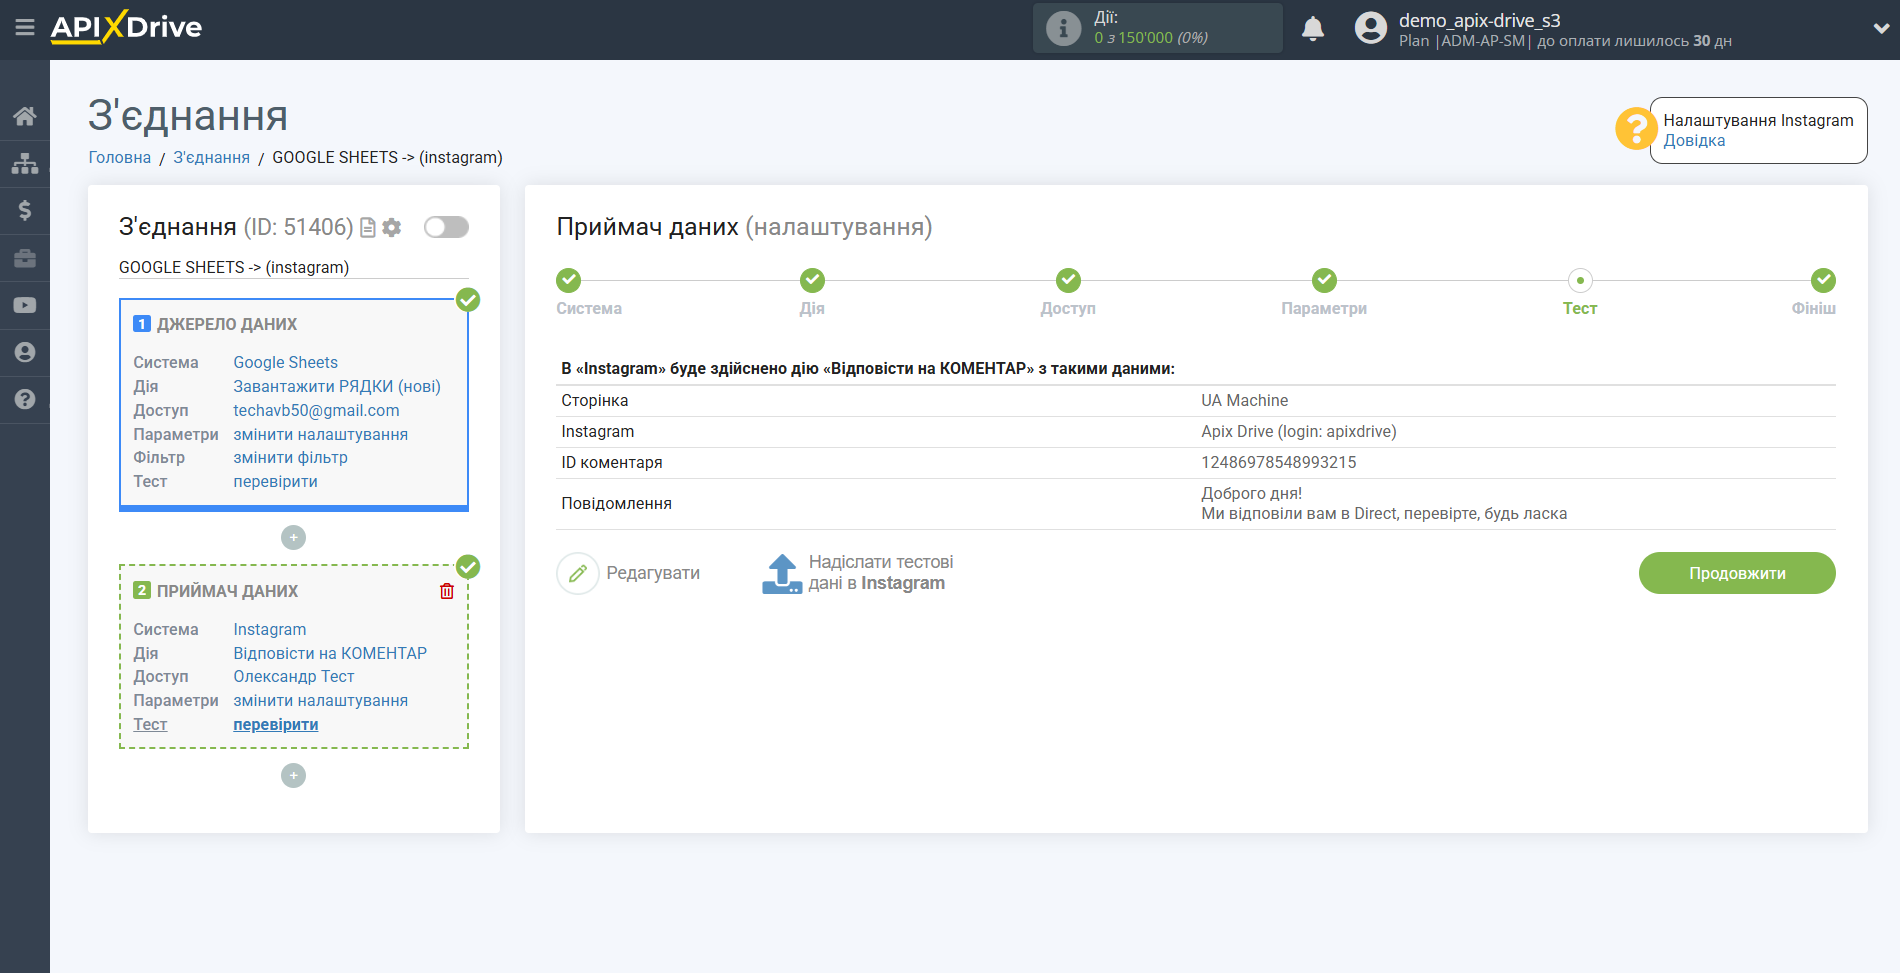This screenshot has height=973, width=1900.
Task: Click the yellow help question icon
Action: [1636, 129]
